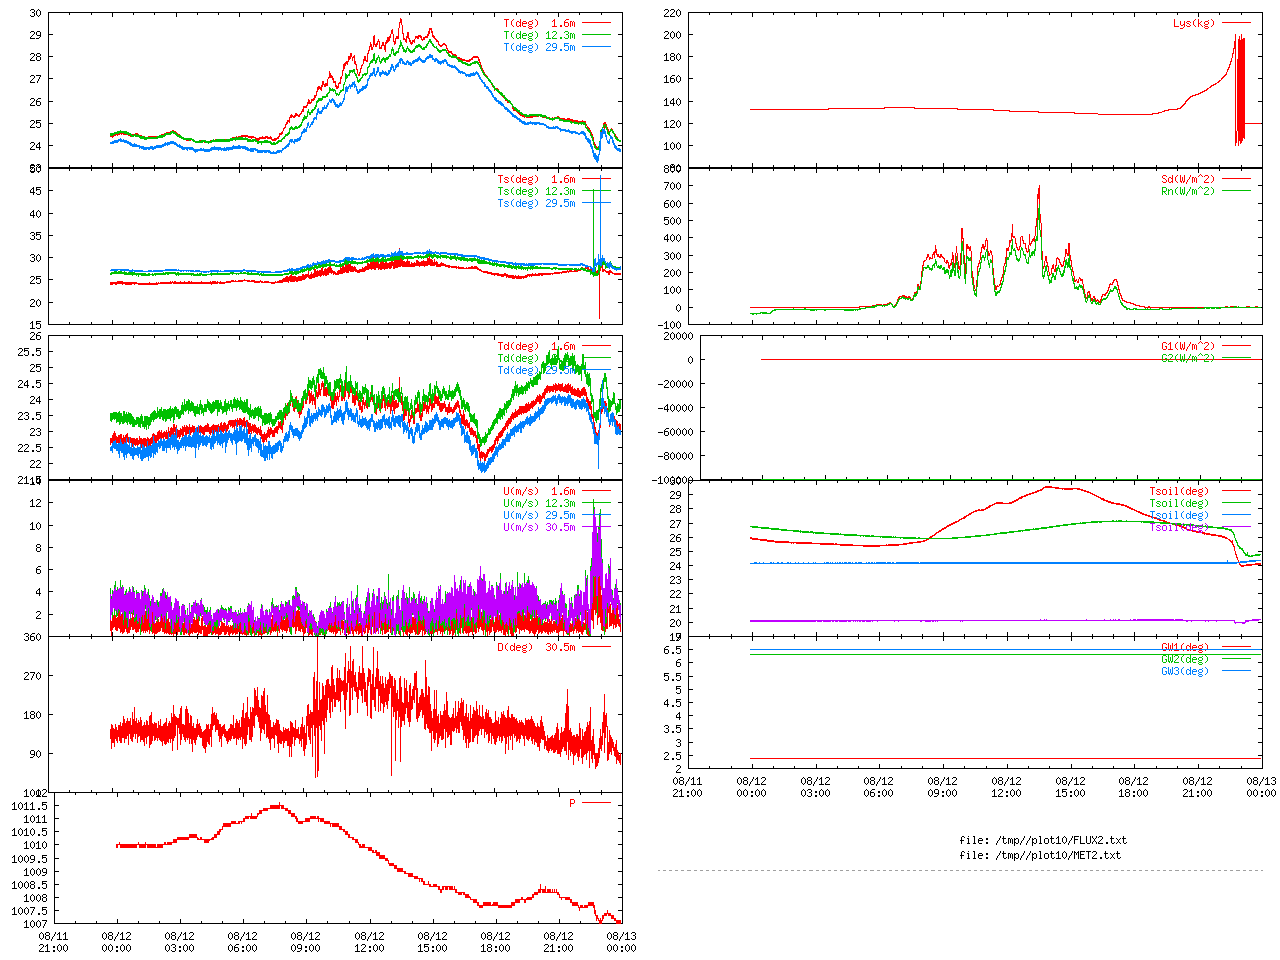Click the Sd(W/m^2) legend label
The width and height of the screenshot is (1280, 960).
pyautogui.click(x=1187, y=180)
